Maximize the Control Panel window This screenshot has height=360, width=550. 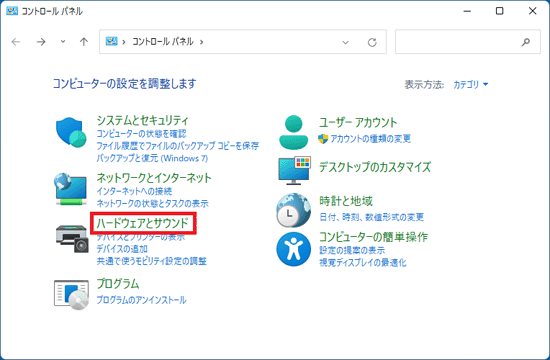tap(499, 11)
